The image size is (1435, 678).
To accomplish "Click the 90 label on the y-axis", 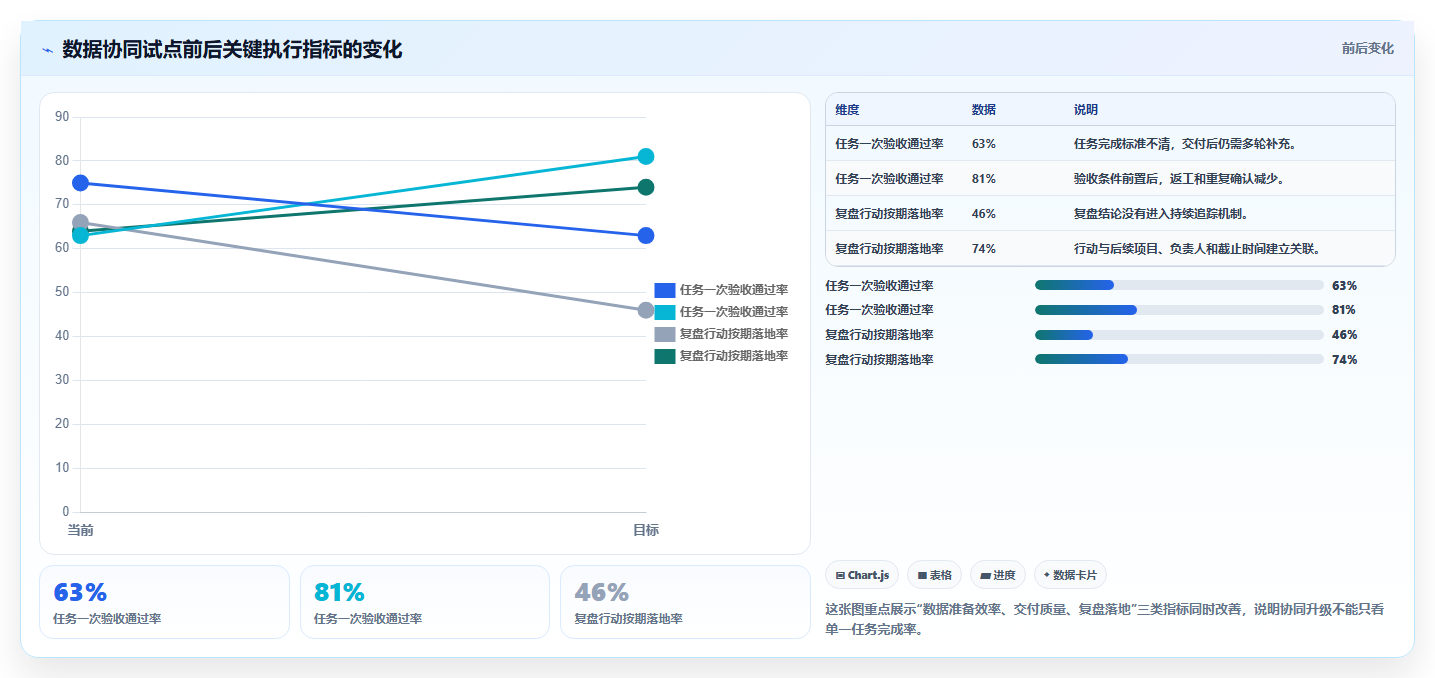I will click(62, 117).
